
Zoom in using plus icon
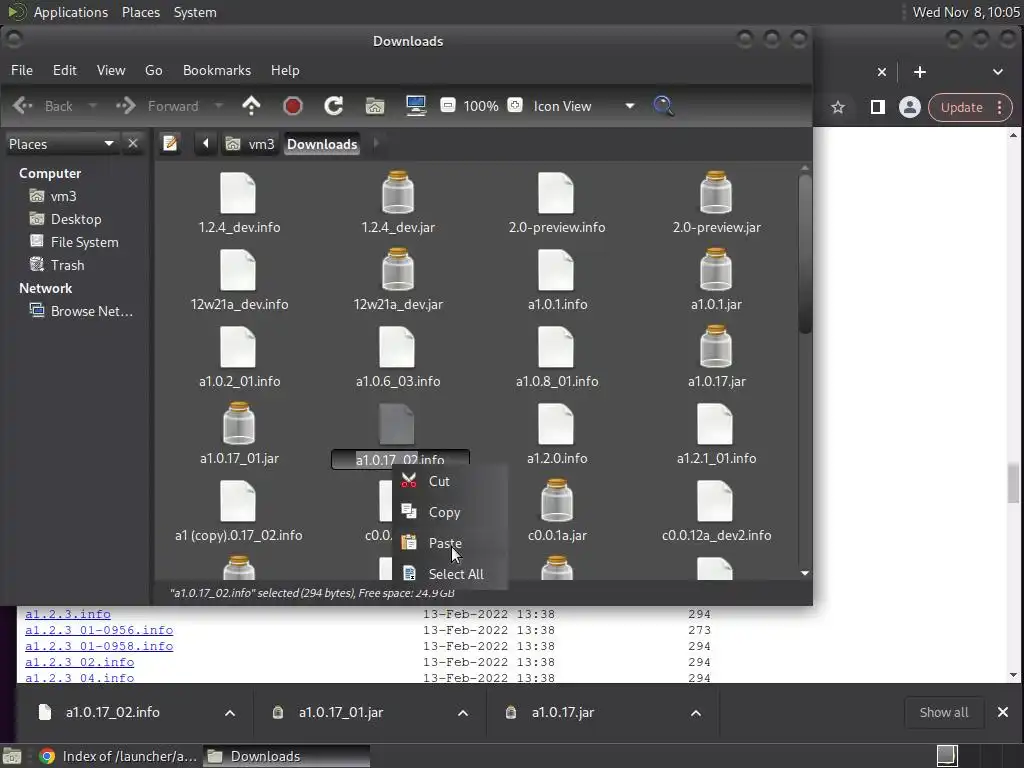click(x=515, y=105)
